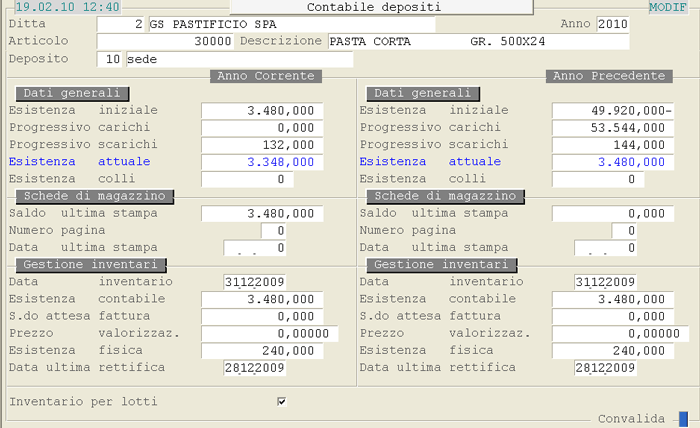This screenshot has width=700, height=428.
Task: Select Esistenza fisica field for previous year
Action: click(x=610, y=351)
